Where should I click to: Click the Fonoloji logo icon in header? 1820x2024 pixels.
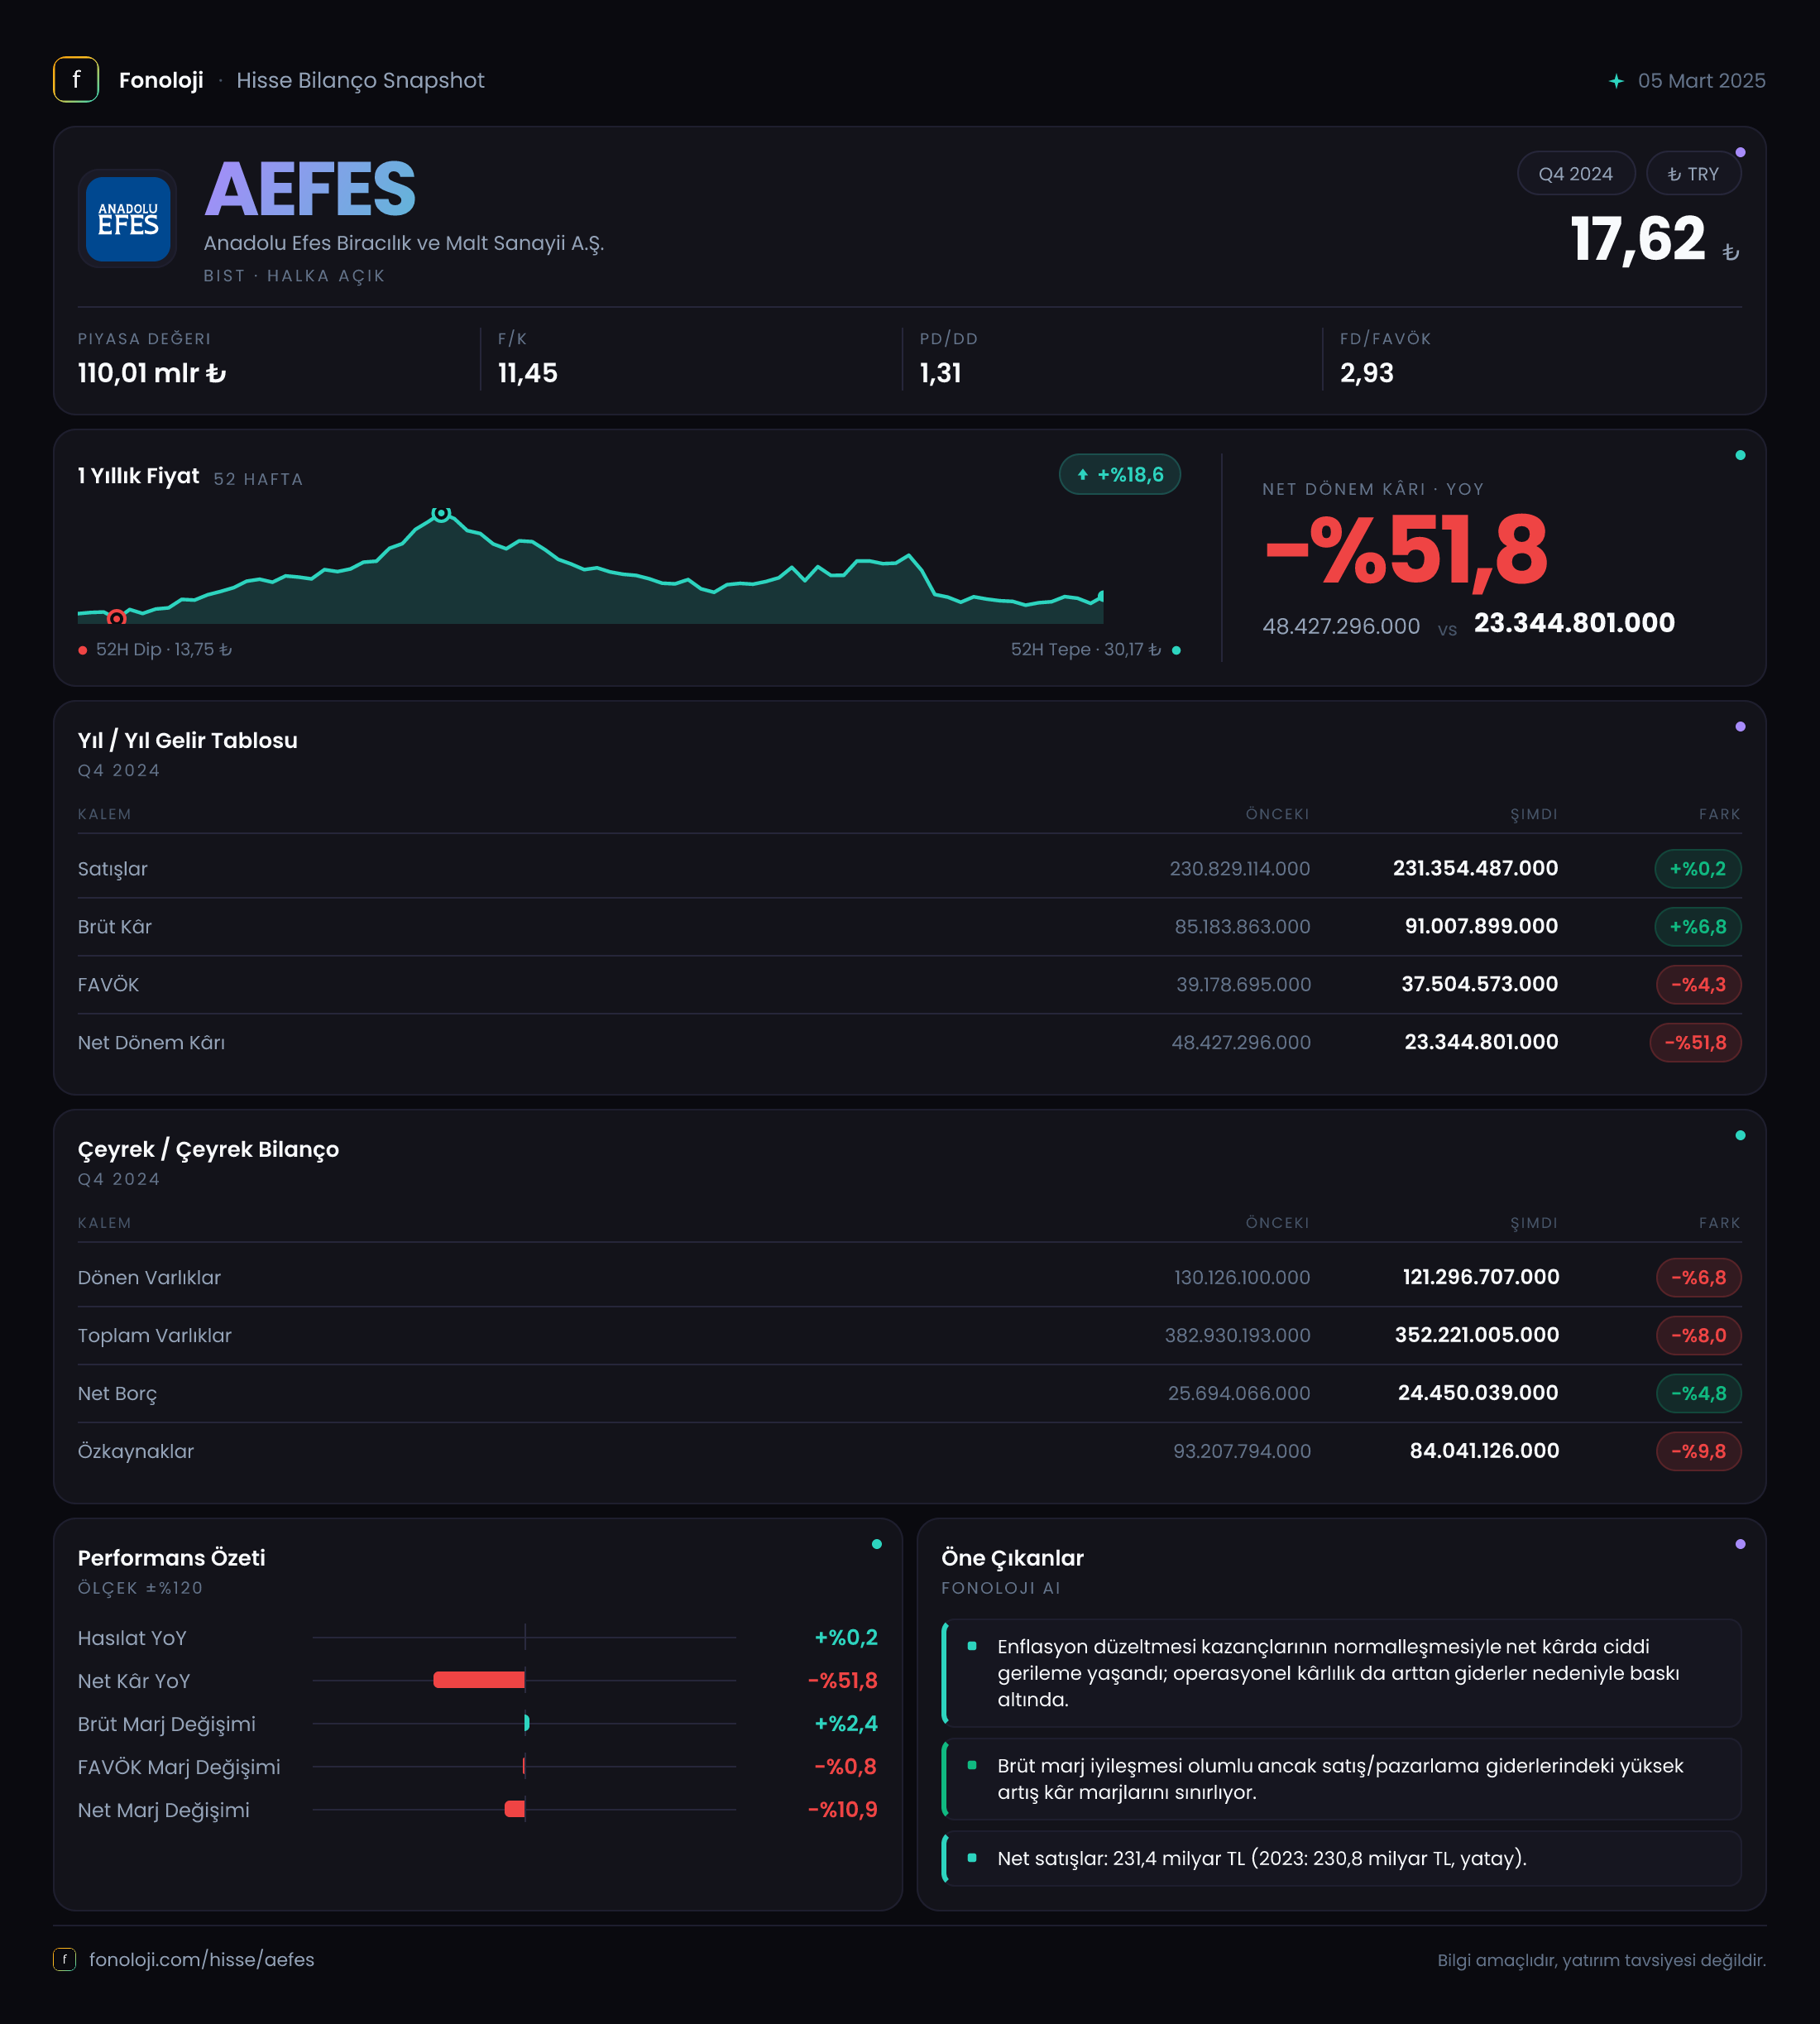click(x=76, y=80)
